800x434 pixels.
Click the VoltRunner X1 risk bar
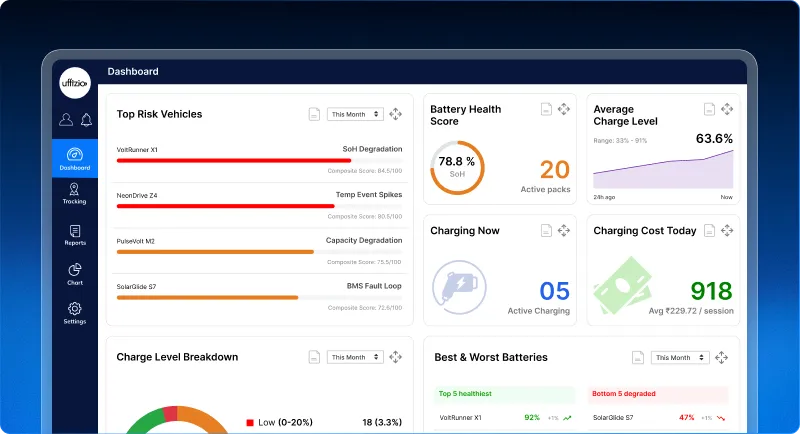[259, 161]
